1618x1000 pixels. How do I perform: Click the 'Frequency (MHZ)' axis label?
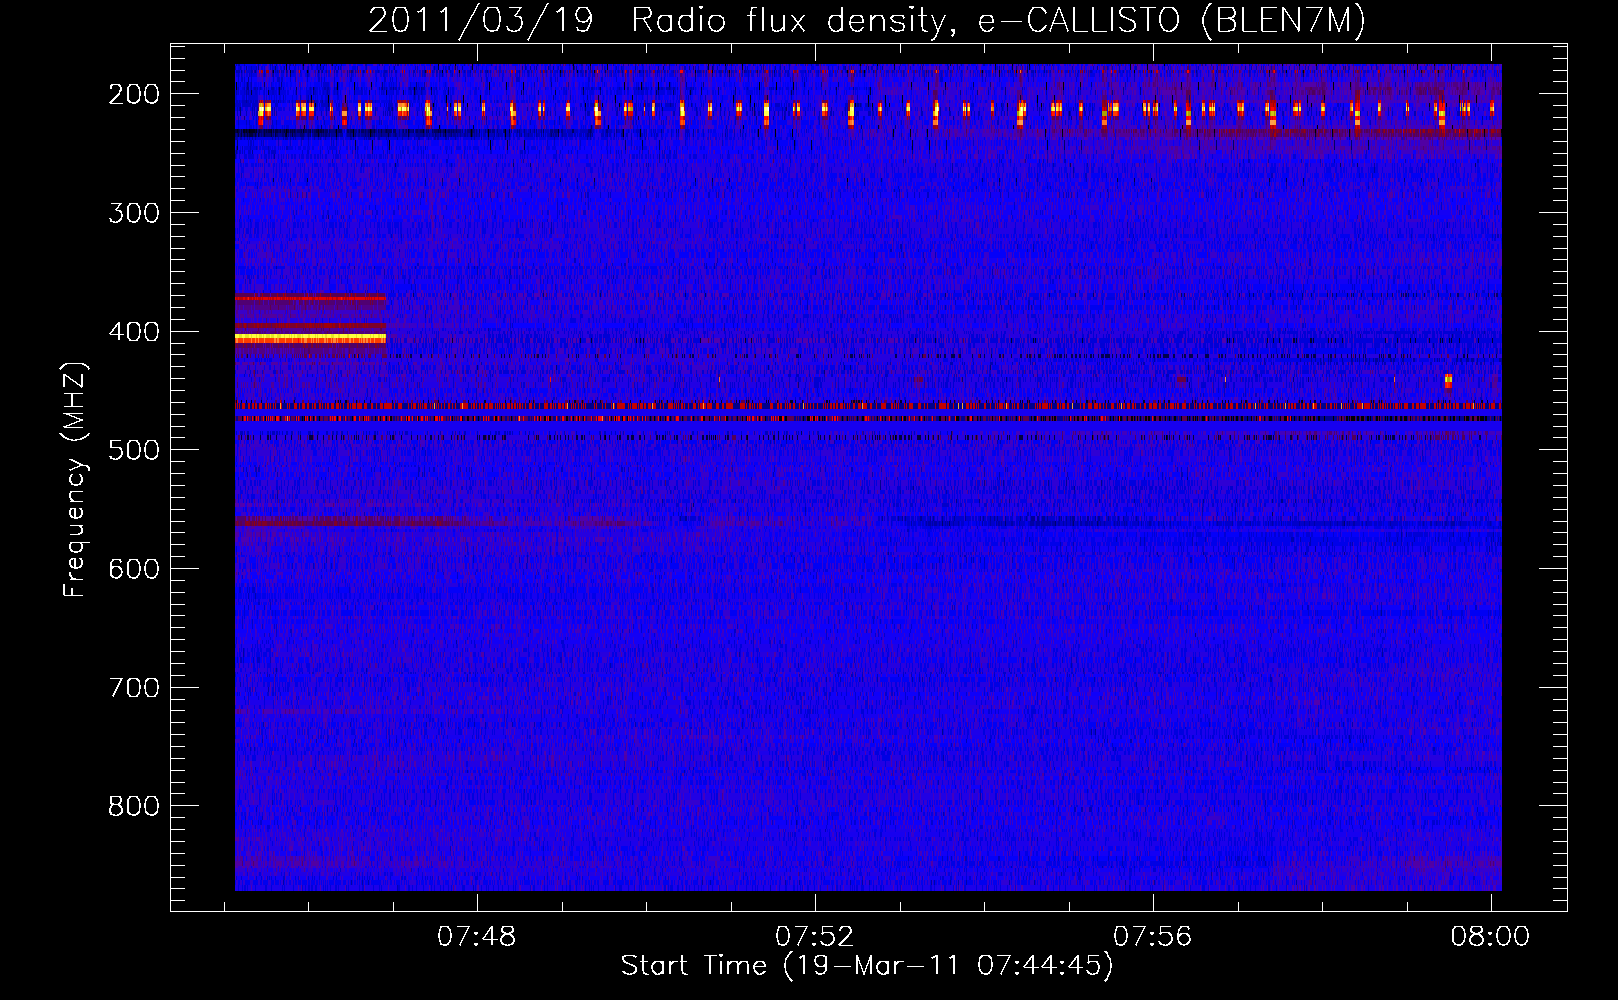click(x=75, y=479)
